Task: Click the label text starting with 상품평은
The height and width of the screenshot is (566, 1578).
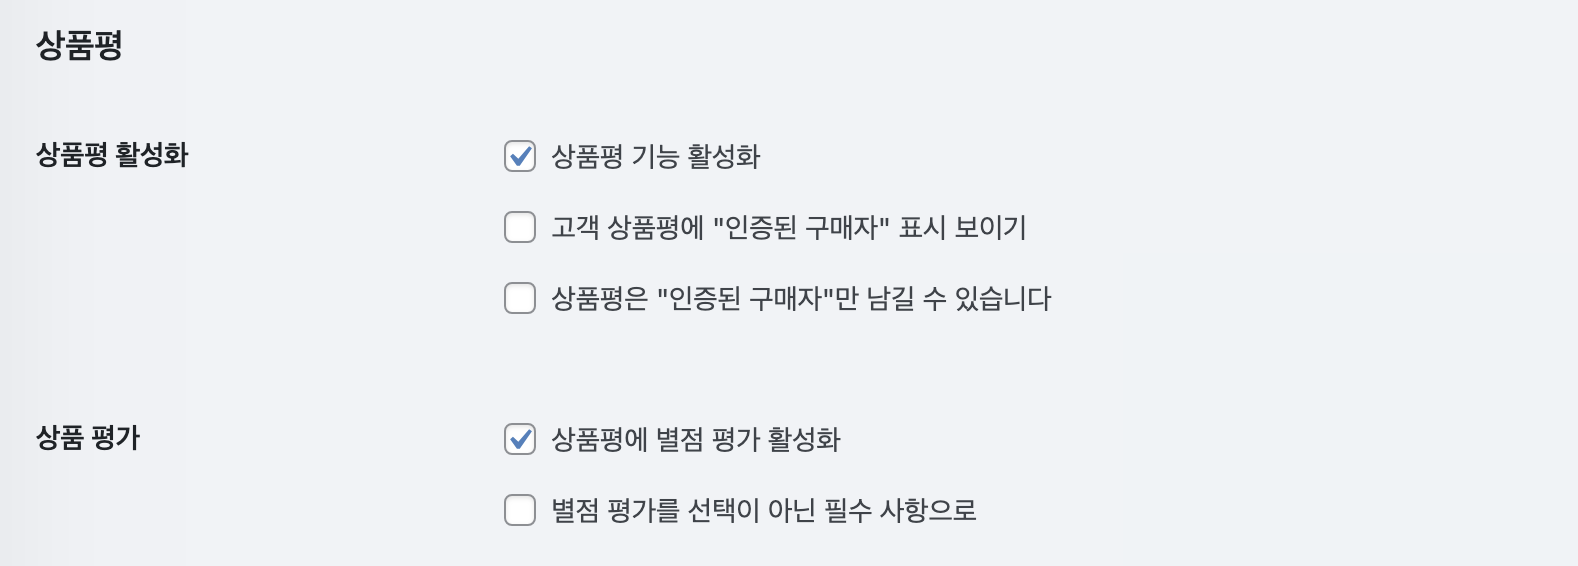Action: point(801,299)
